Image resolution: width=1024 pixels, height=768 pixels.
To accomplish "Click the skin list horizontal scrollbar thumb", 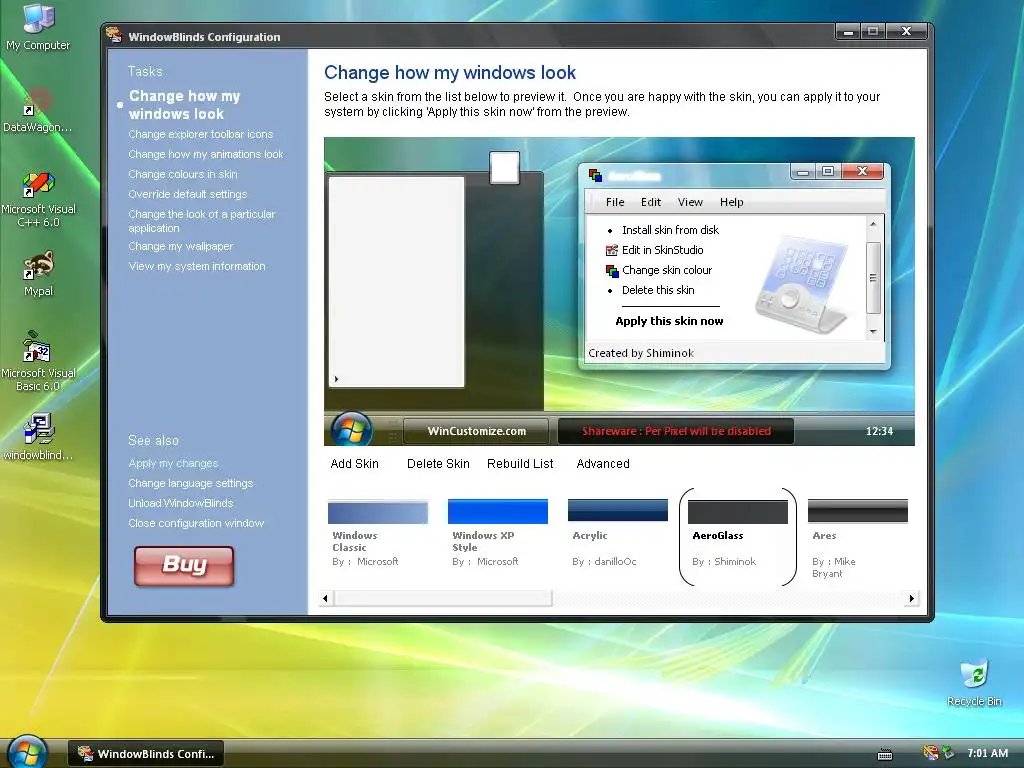I will pyautogui.click(x=443, y=598).
